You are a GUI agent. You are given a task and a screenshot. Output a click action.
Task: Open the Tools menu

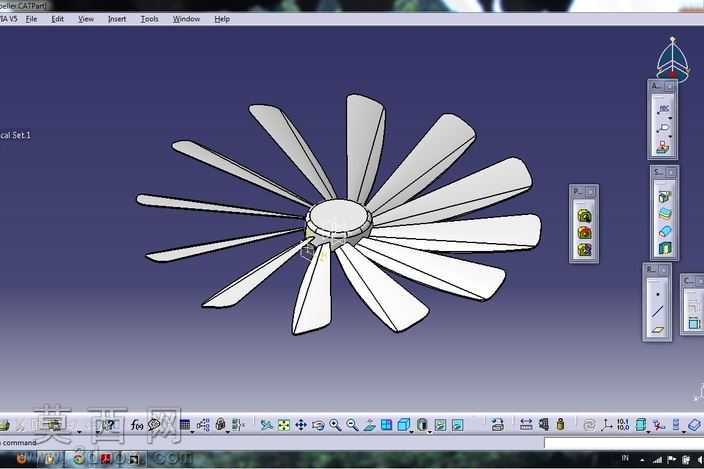tap(150, 19)
